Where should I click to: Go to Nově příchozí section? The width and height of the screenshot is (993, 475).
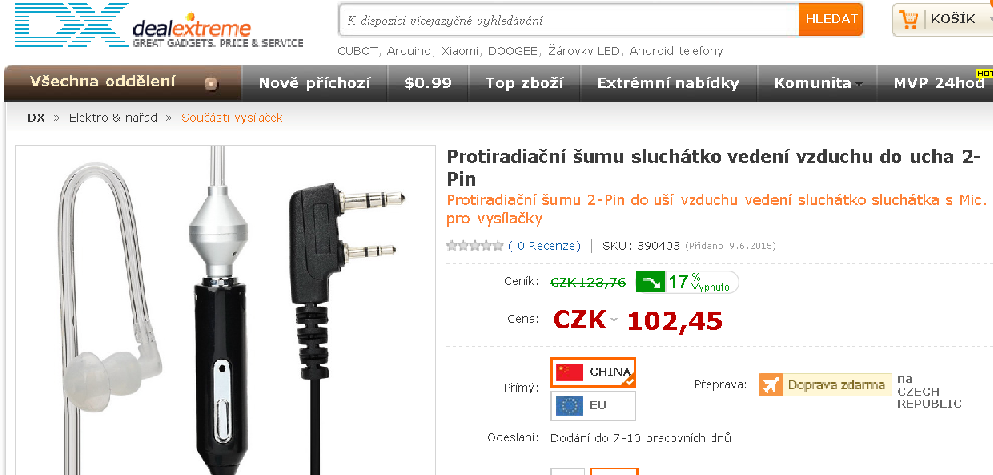[314, 83]
